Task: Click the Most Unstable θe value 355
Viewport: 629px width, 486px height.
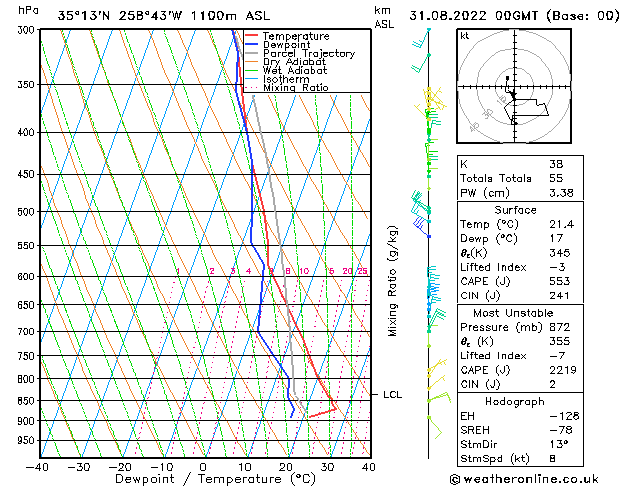Action: (x=560, y=341)
